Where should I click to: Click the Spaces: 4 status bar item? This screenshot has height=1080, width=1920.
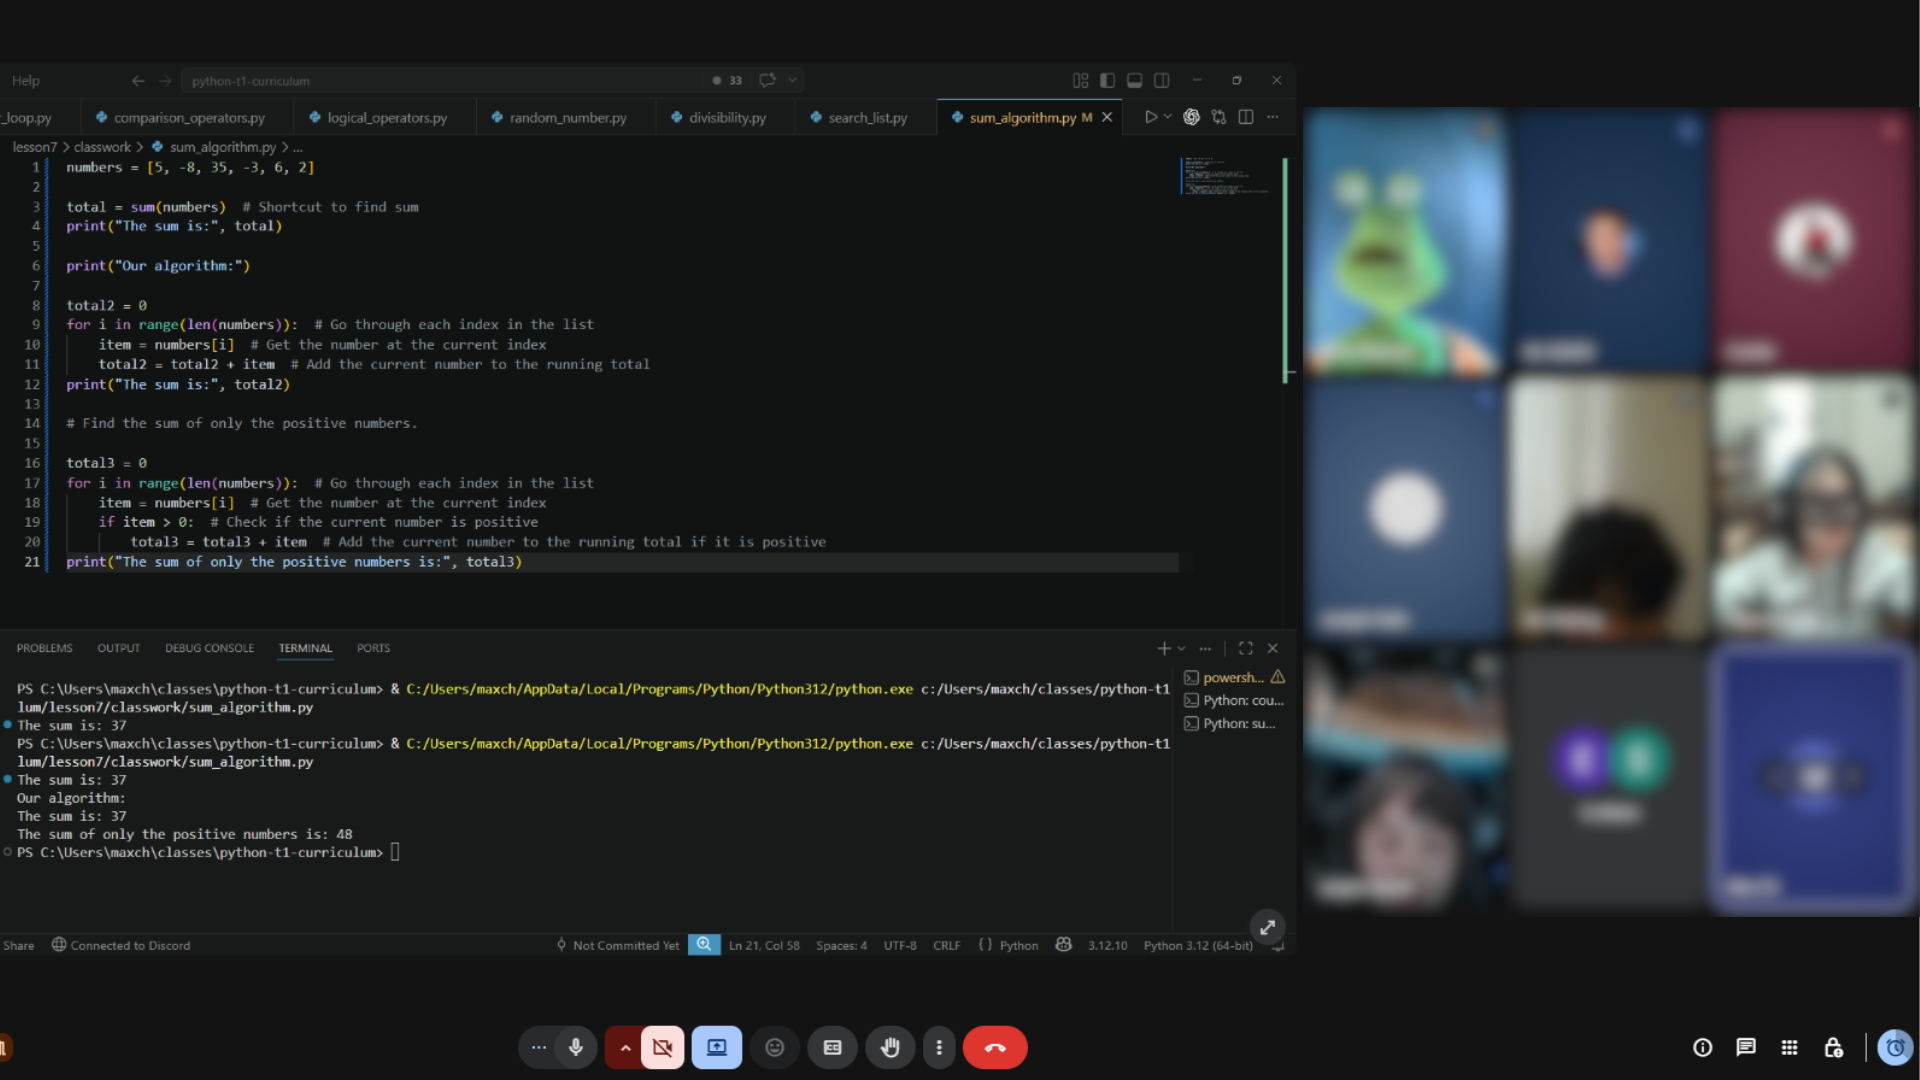click(x=841, y=945)
